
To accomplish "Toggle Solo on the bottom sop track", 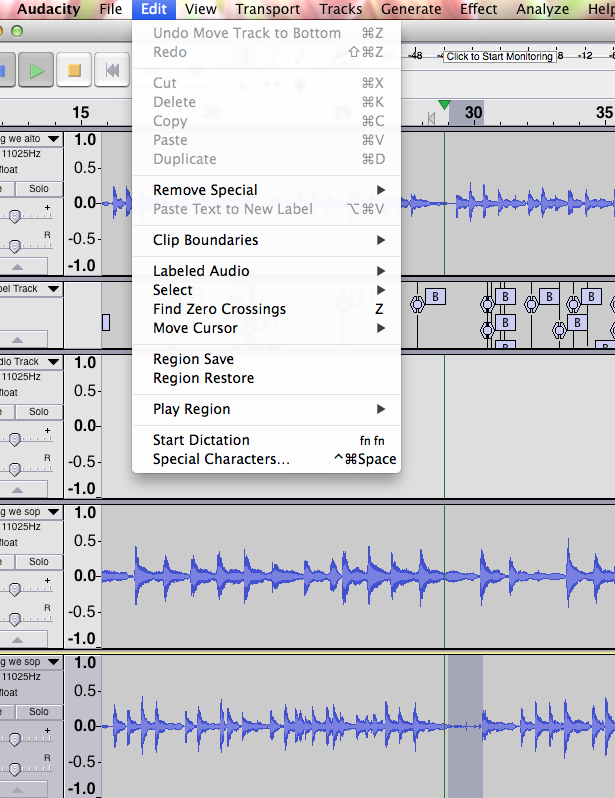I will pos(38,712).
